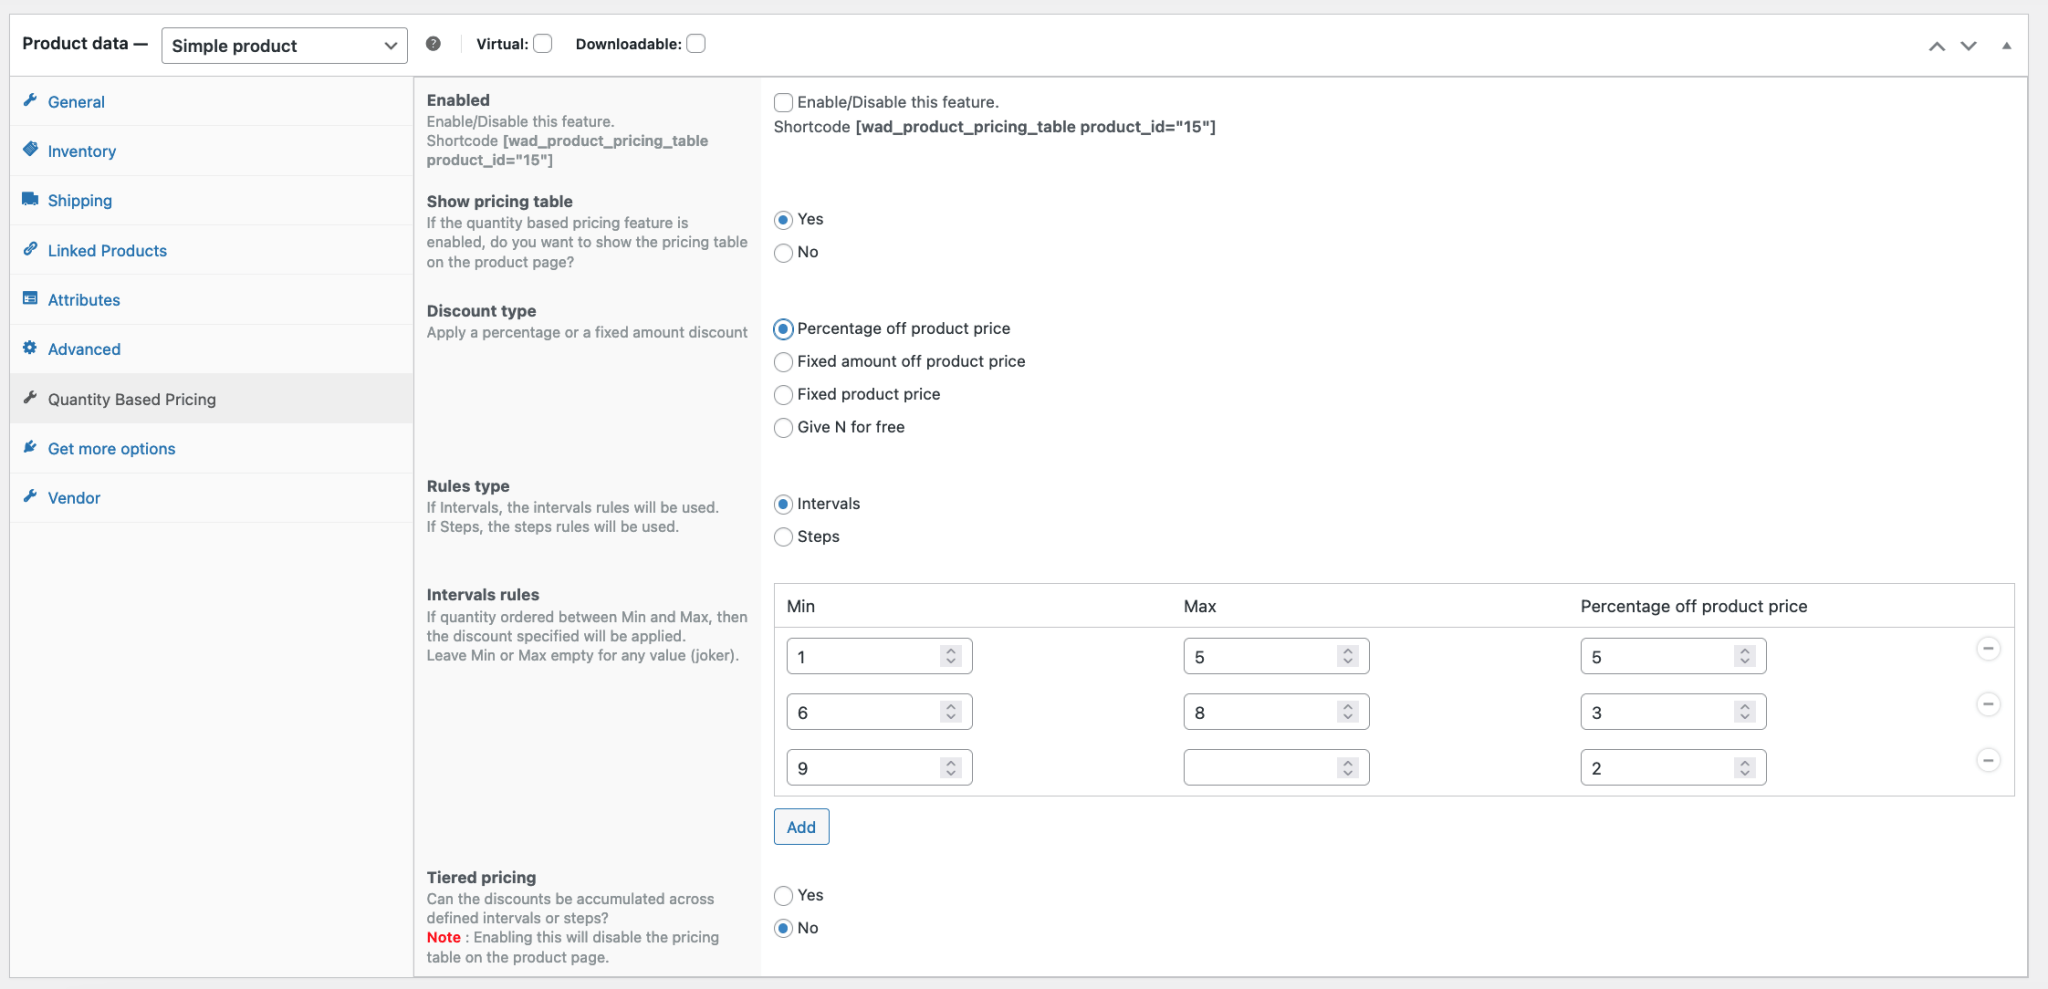Open the Simple product dropdown
This screenshot has width=2048, height=989.
[x=283, y=45]
